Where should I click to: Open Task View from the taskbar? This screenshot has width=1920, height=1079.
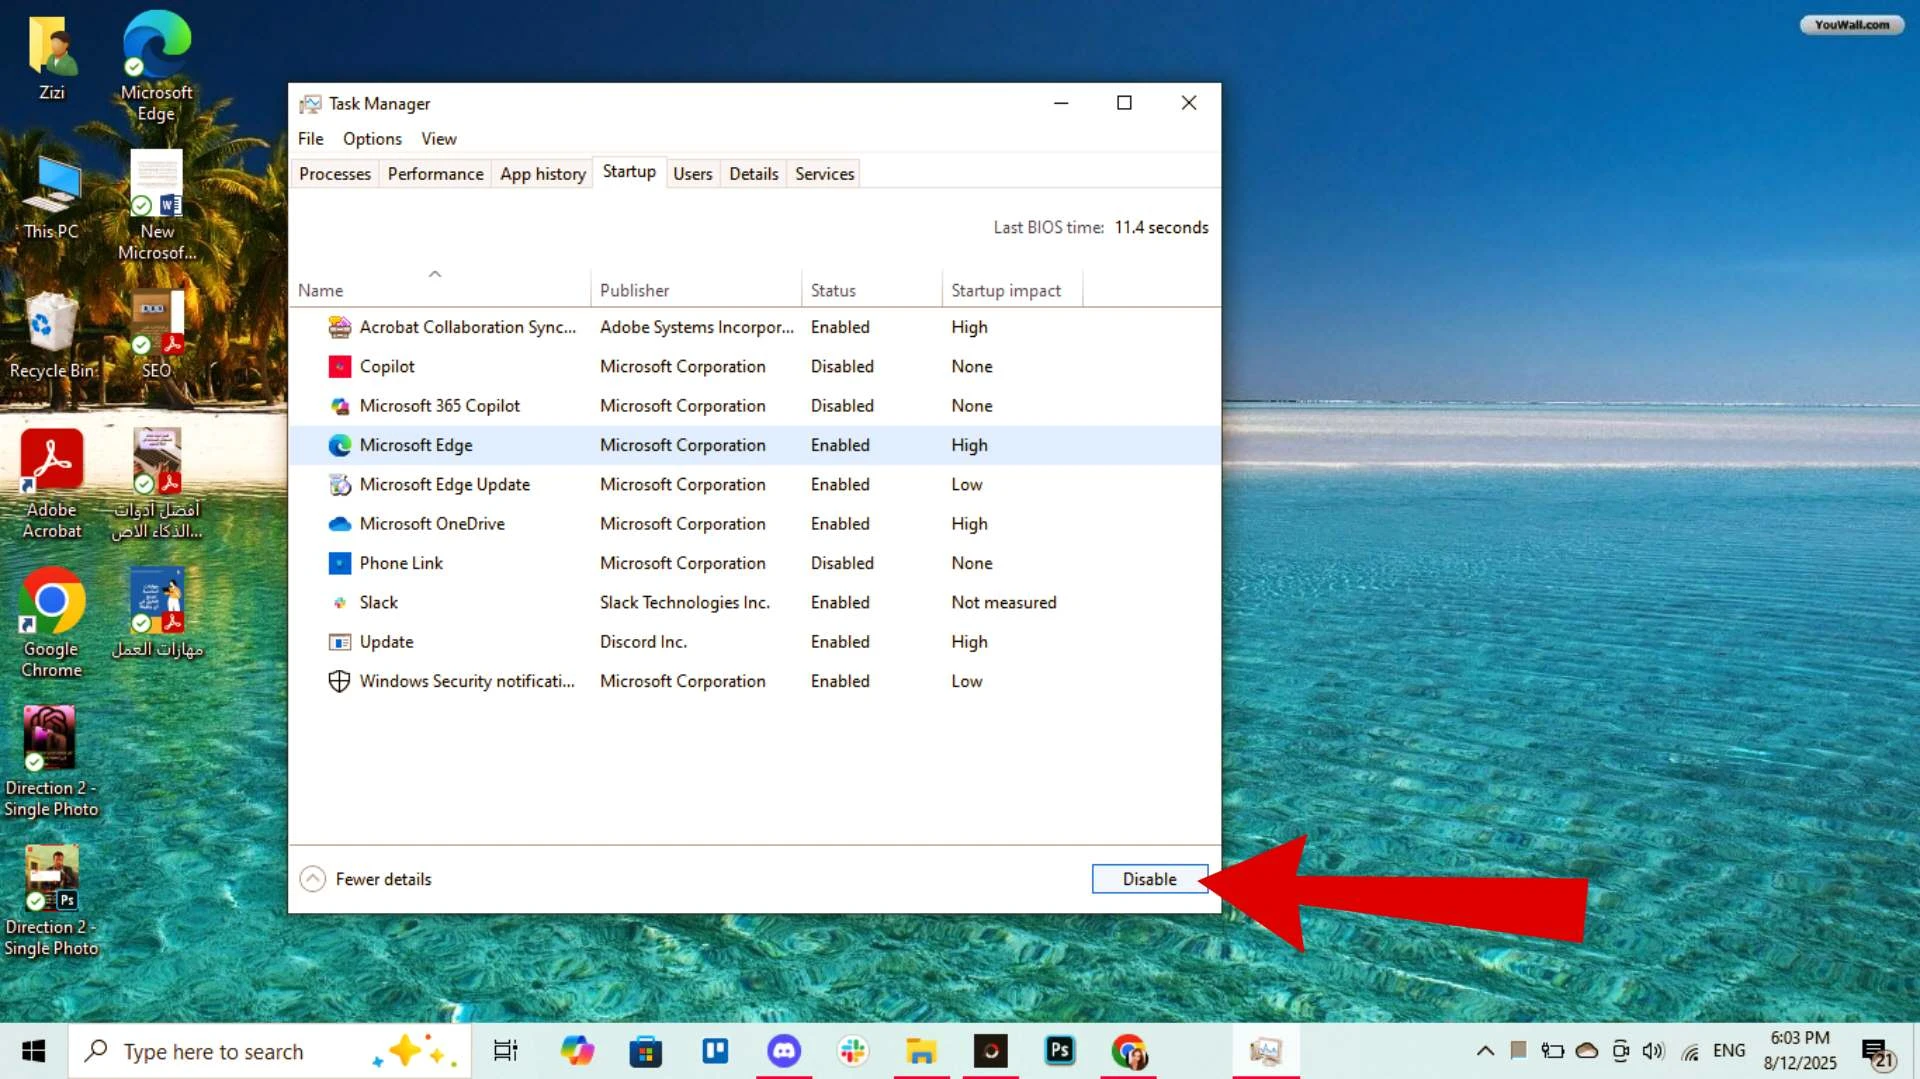click(506, 1051)
